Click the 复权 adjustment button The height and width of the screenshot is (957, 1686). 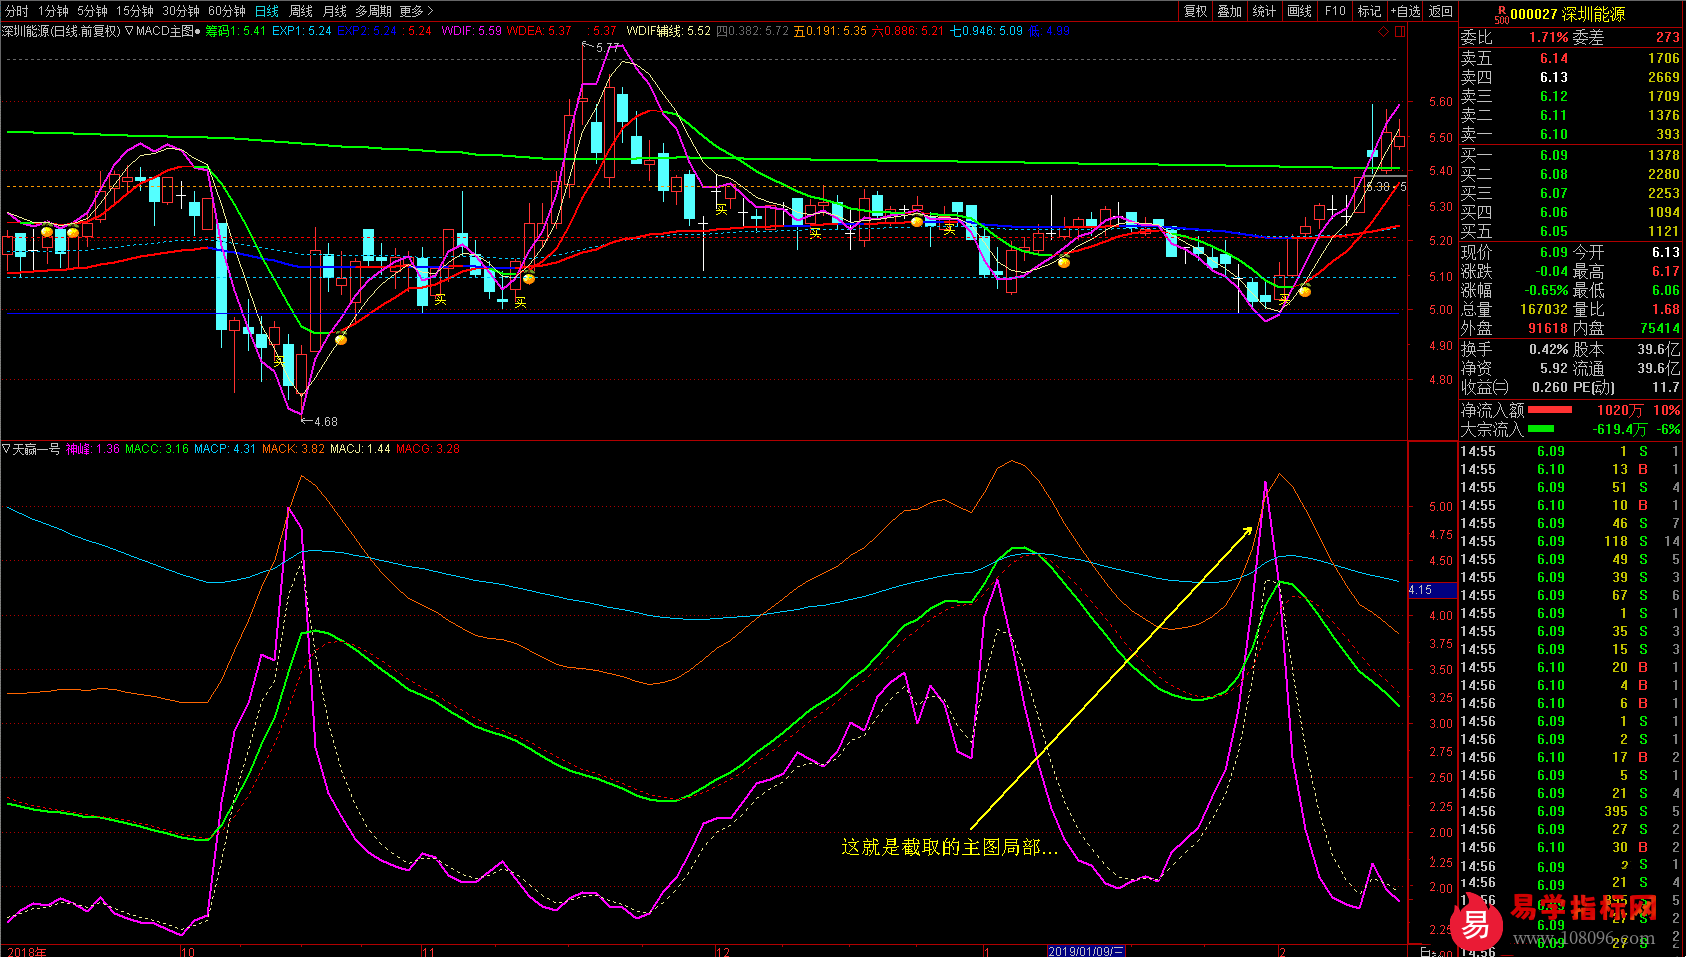click(1196, 11)
